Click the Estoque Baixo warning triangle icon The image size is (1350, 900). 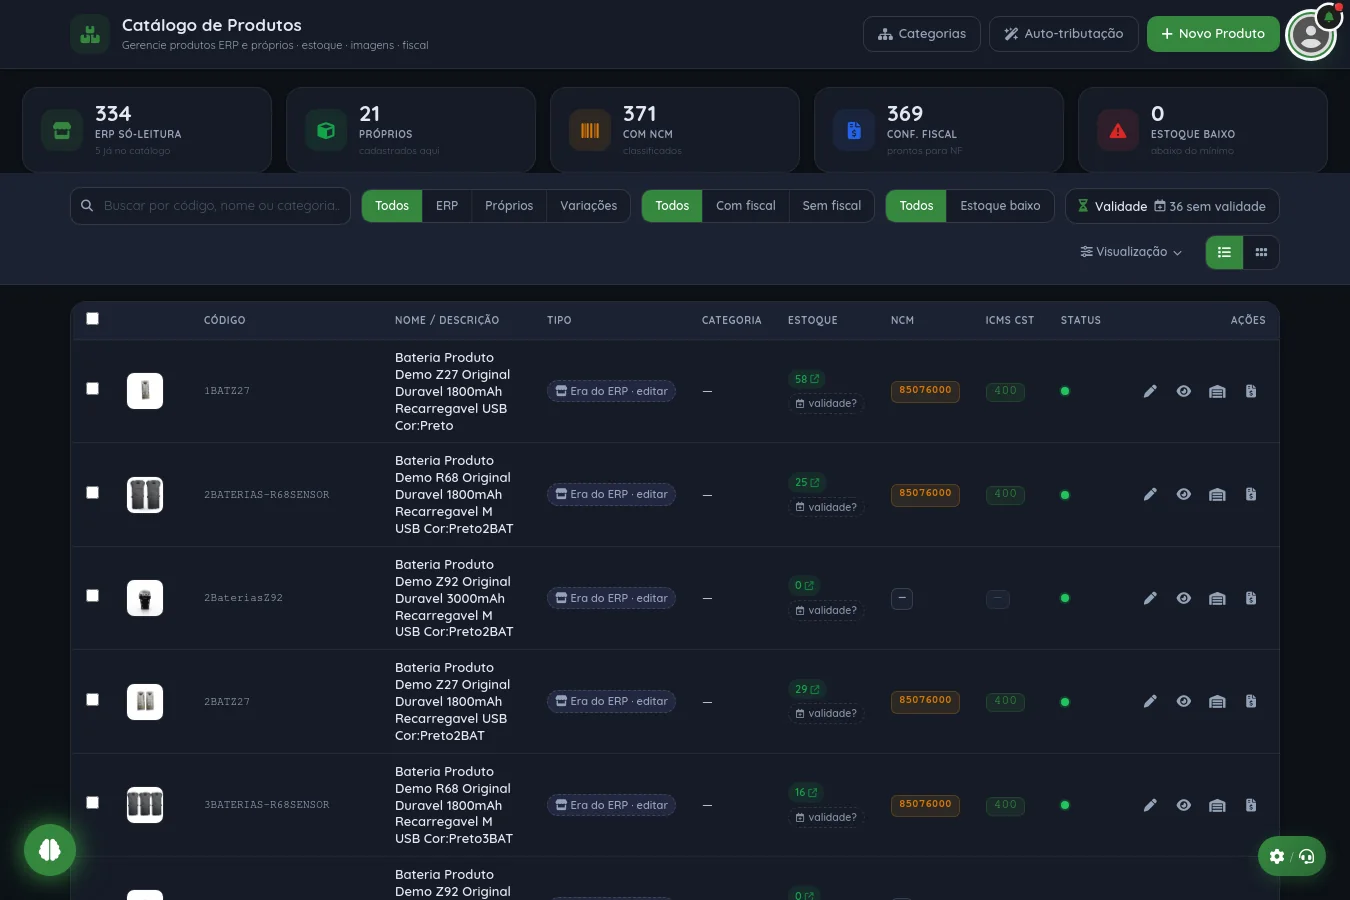[1118, 130]
